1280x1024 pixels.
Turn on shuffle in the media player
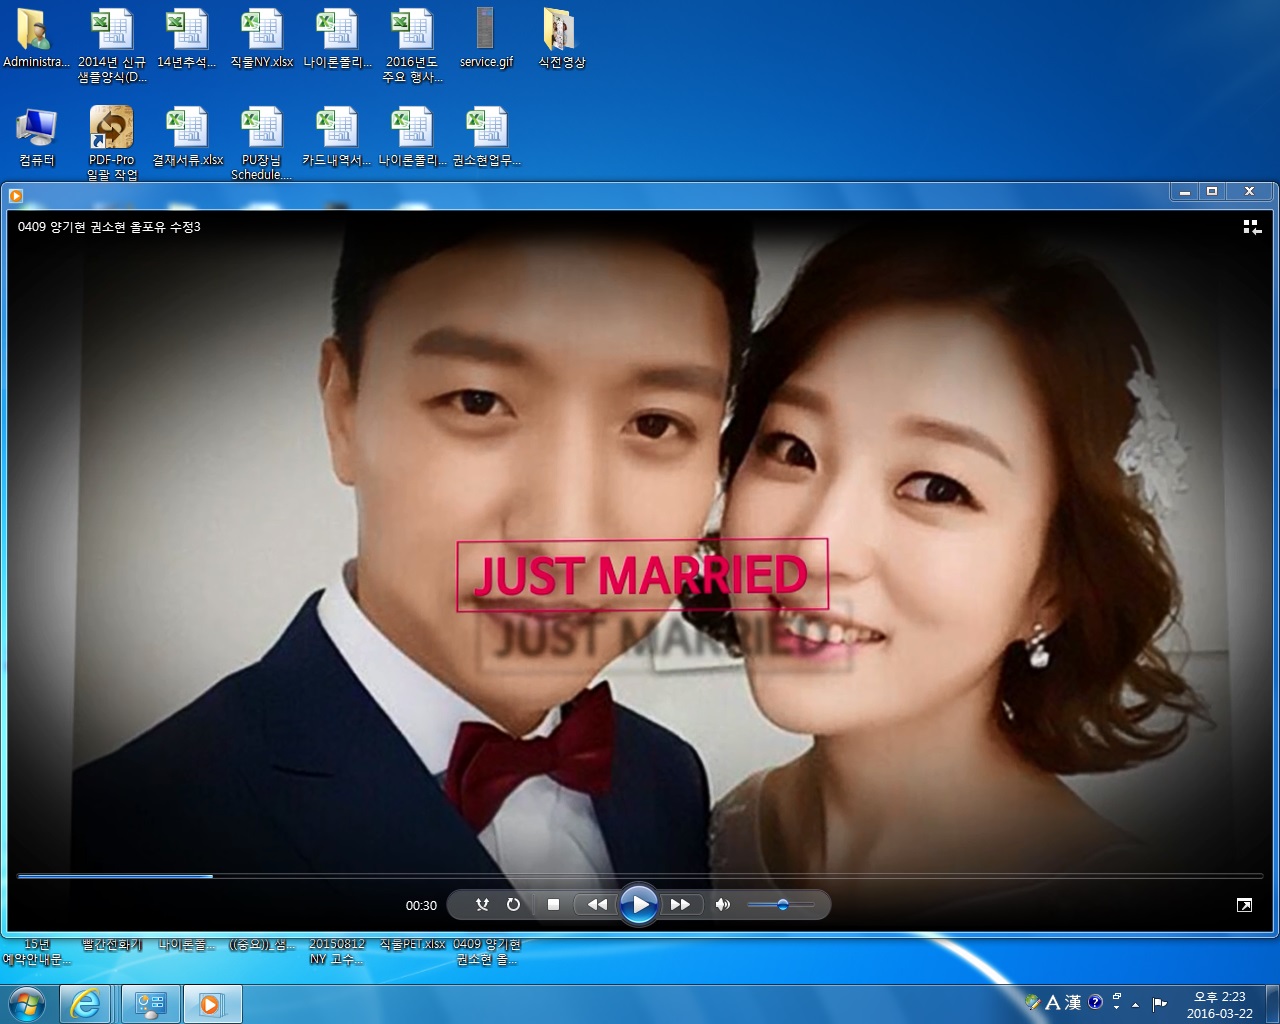coord(482,905)
